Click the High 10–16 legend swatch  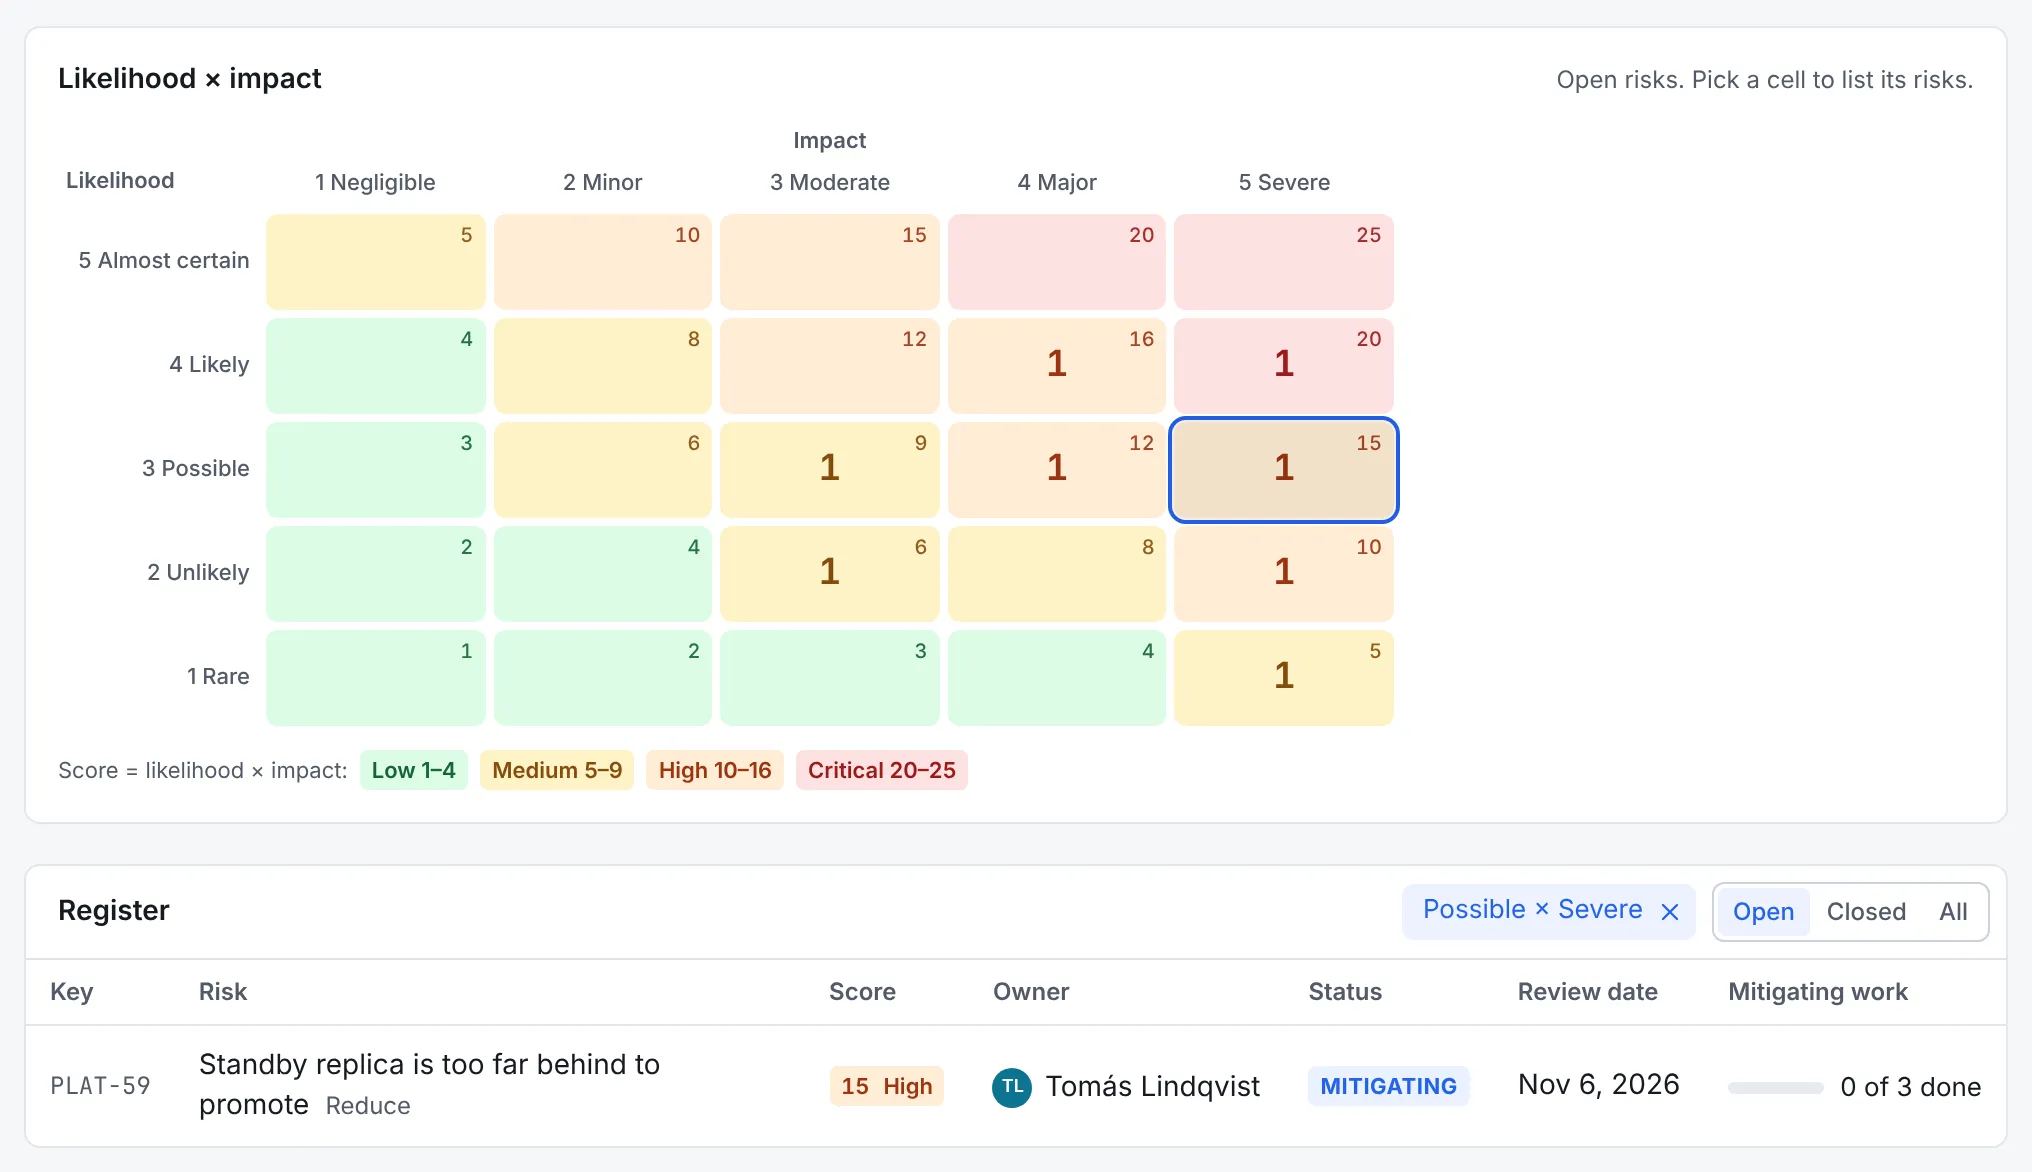click(715, 770)
